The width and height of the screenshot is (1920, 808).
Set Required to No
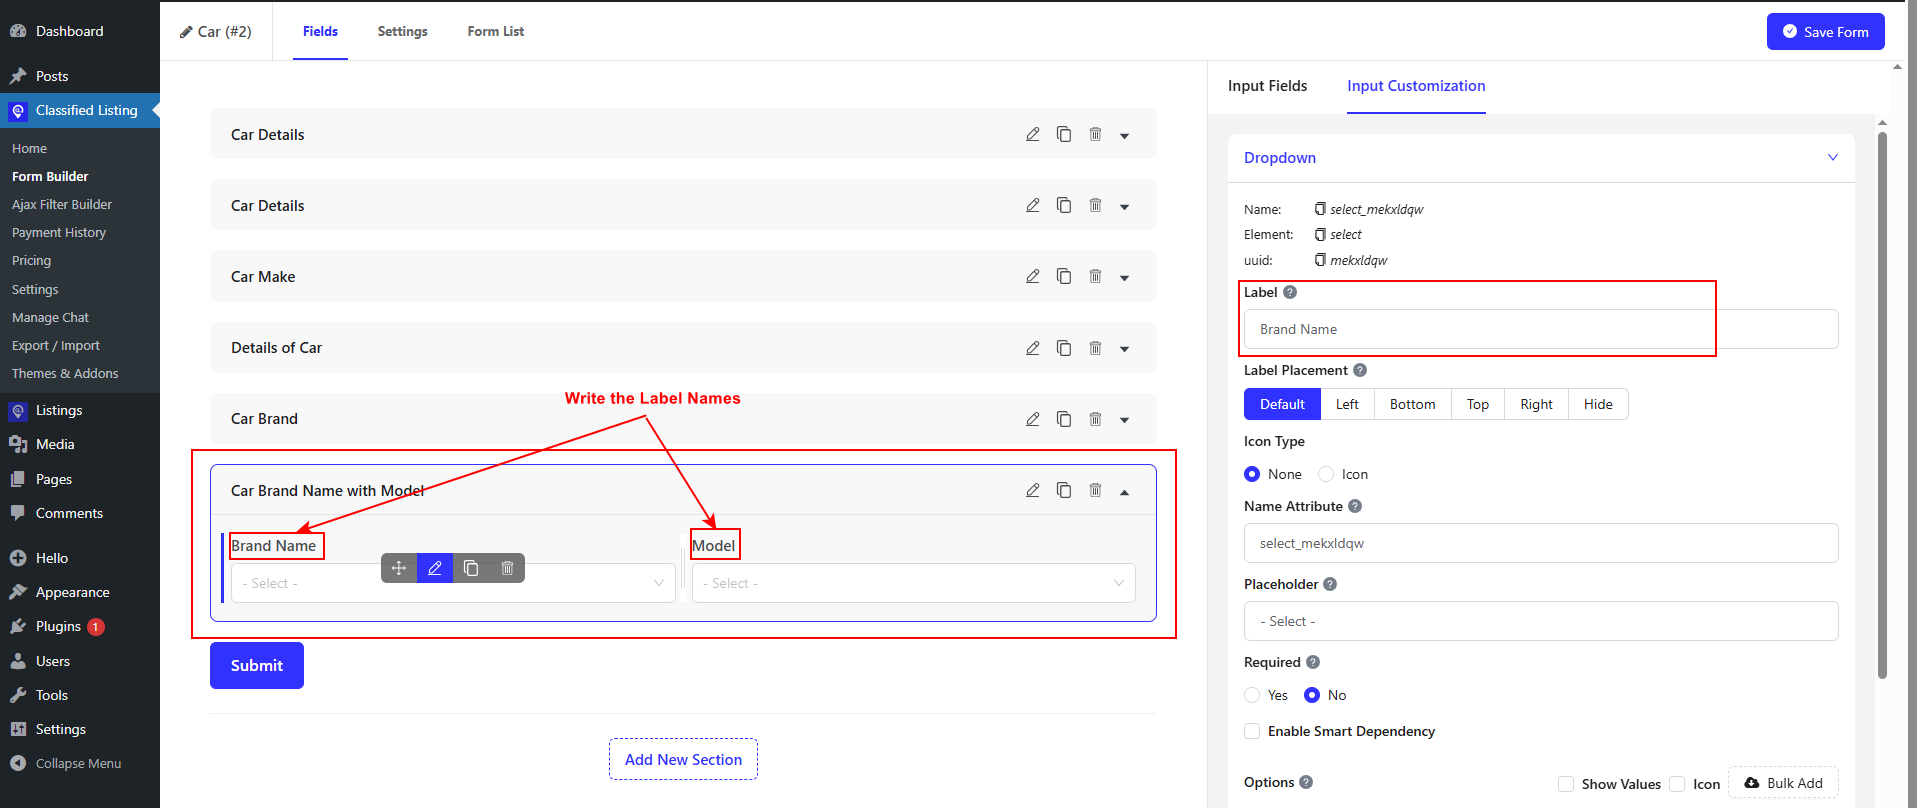point(1312,695)
